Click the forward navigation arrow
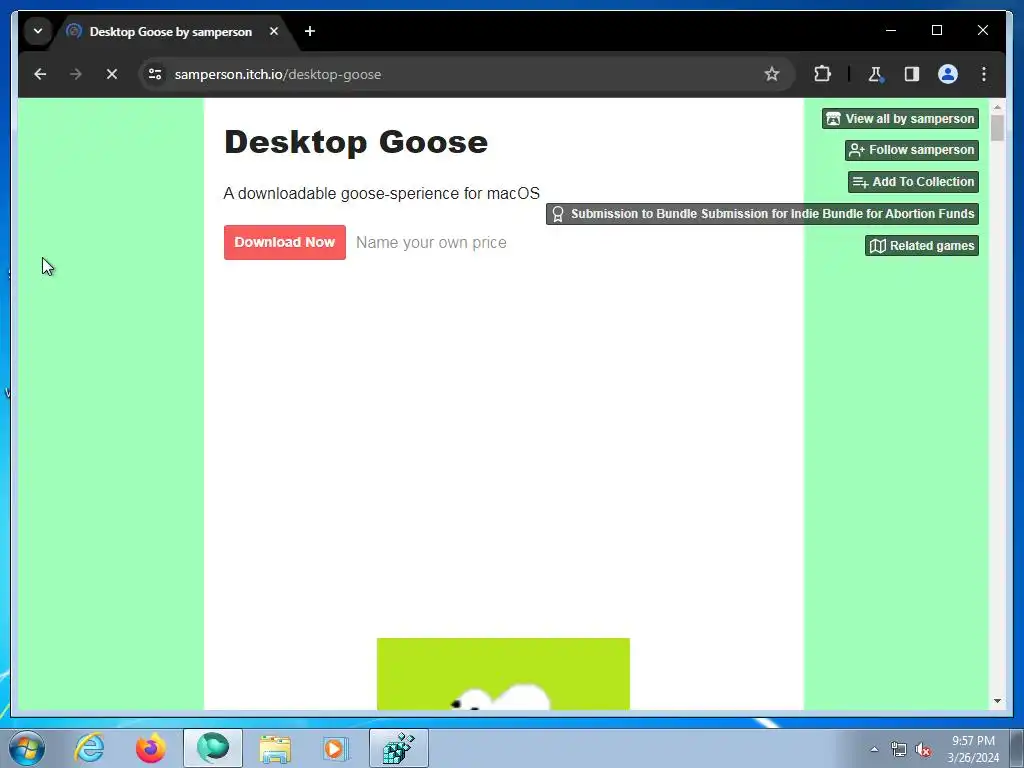The image size is (1024, 768). pyautogui.click(x=76, y=74)
